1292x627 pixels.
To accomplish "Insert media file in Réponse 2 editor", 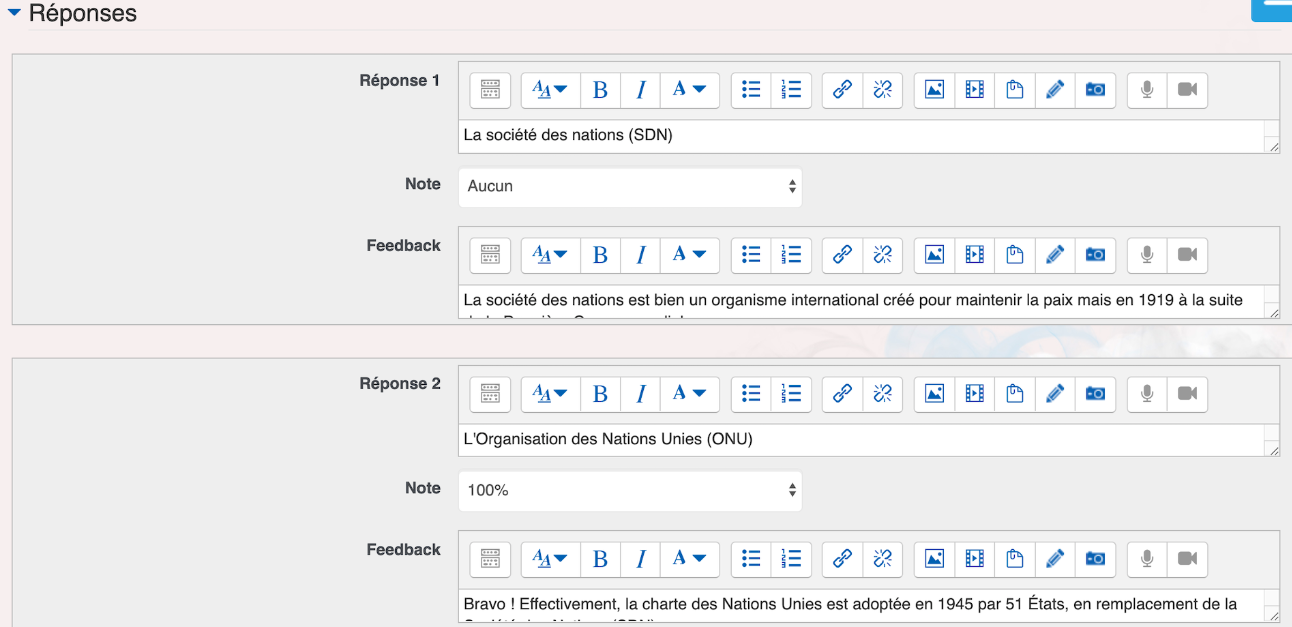I will coord(974,393).
